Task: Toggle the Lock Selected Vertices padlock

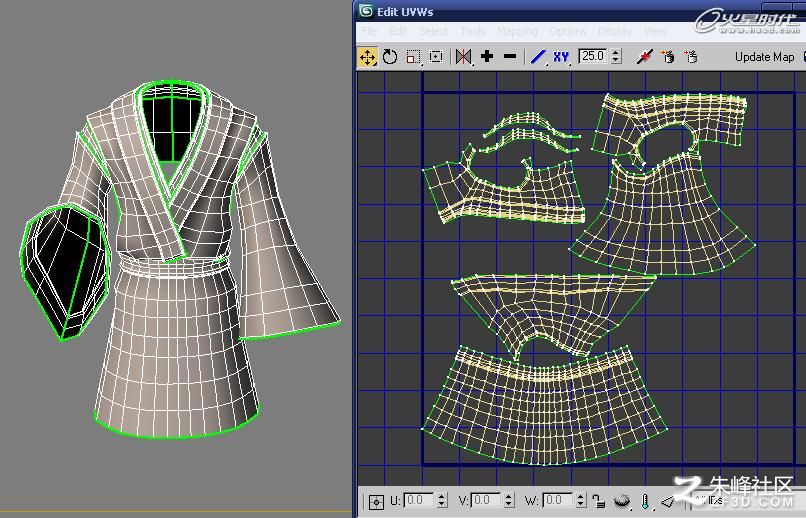Action: click(x=598, y=501)
